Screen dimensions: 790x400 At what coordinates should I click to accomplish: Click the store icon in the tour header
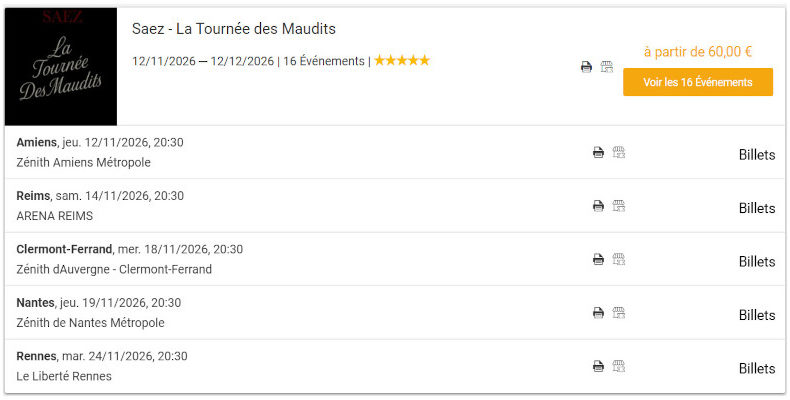[x=607, y=67]
